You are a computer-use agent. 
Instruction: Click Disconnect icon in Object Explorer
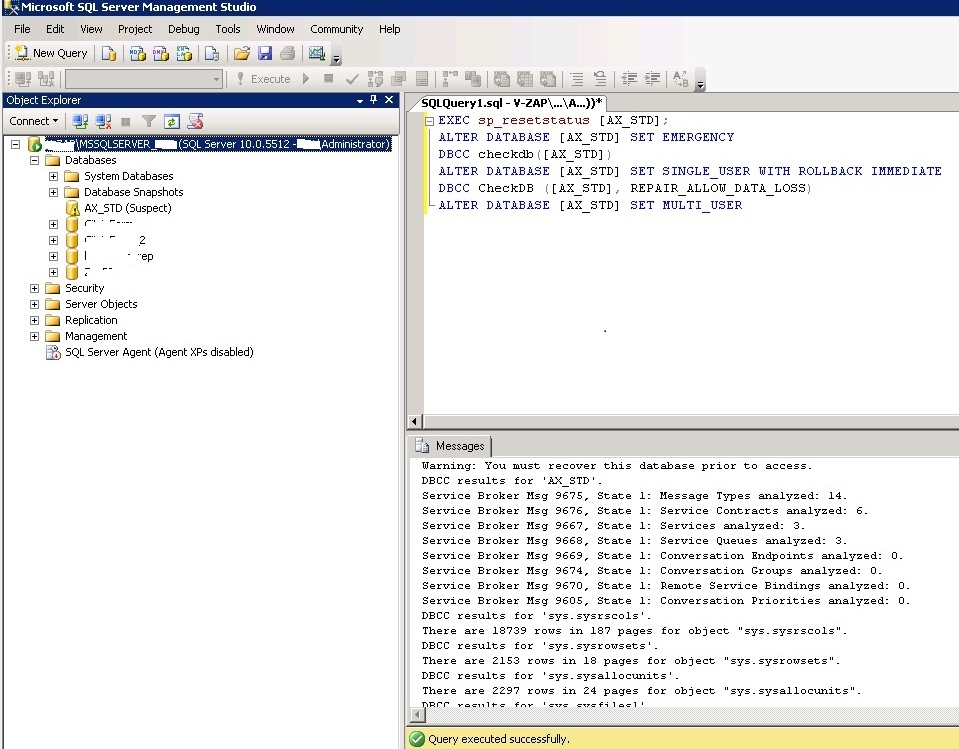(x=103, y=121)
